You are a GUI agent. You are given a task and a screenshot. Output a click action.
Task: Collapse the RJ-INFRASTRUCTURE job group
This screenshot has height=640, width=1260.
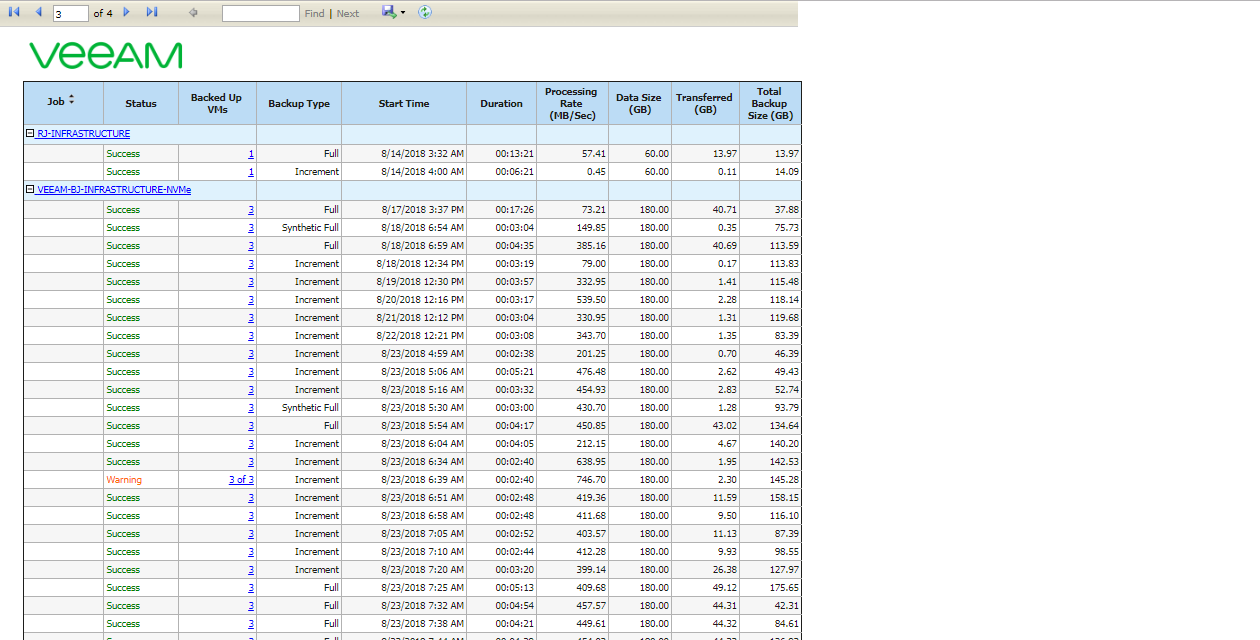(30, 133)
